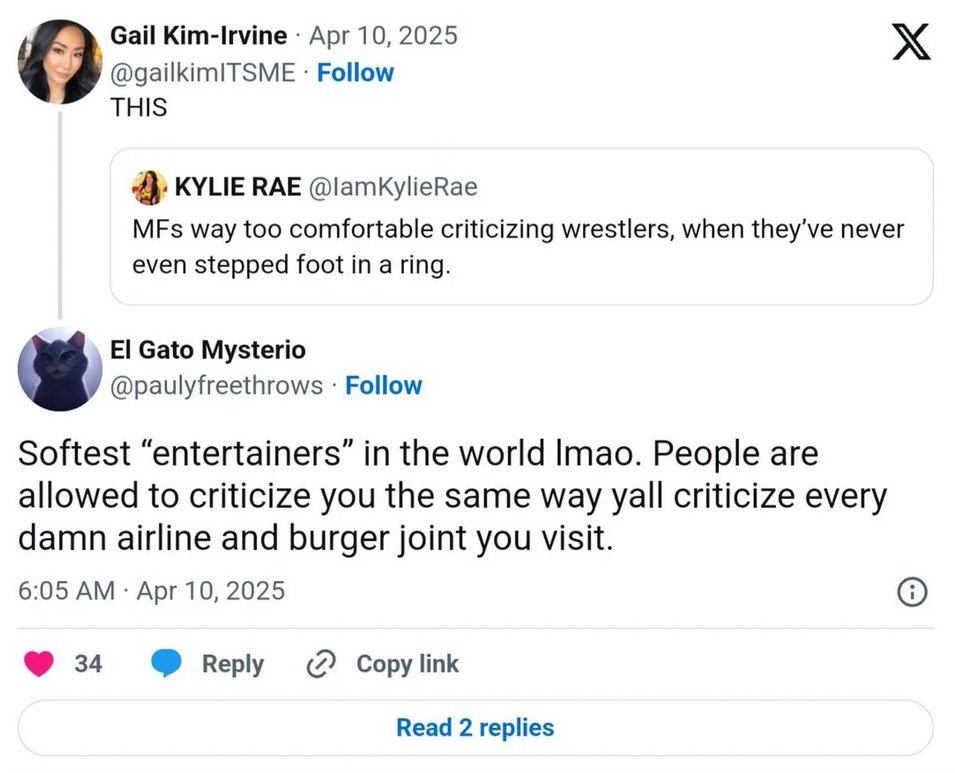Click the 6:05 AM timestamp

[x=66, y=591]
